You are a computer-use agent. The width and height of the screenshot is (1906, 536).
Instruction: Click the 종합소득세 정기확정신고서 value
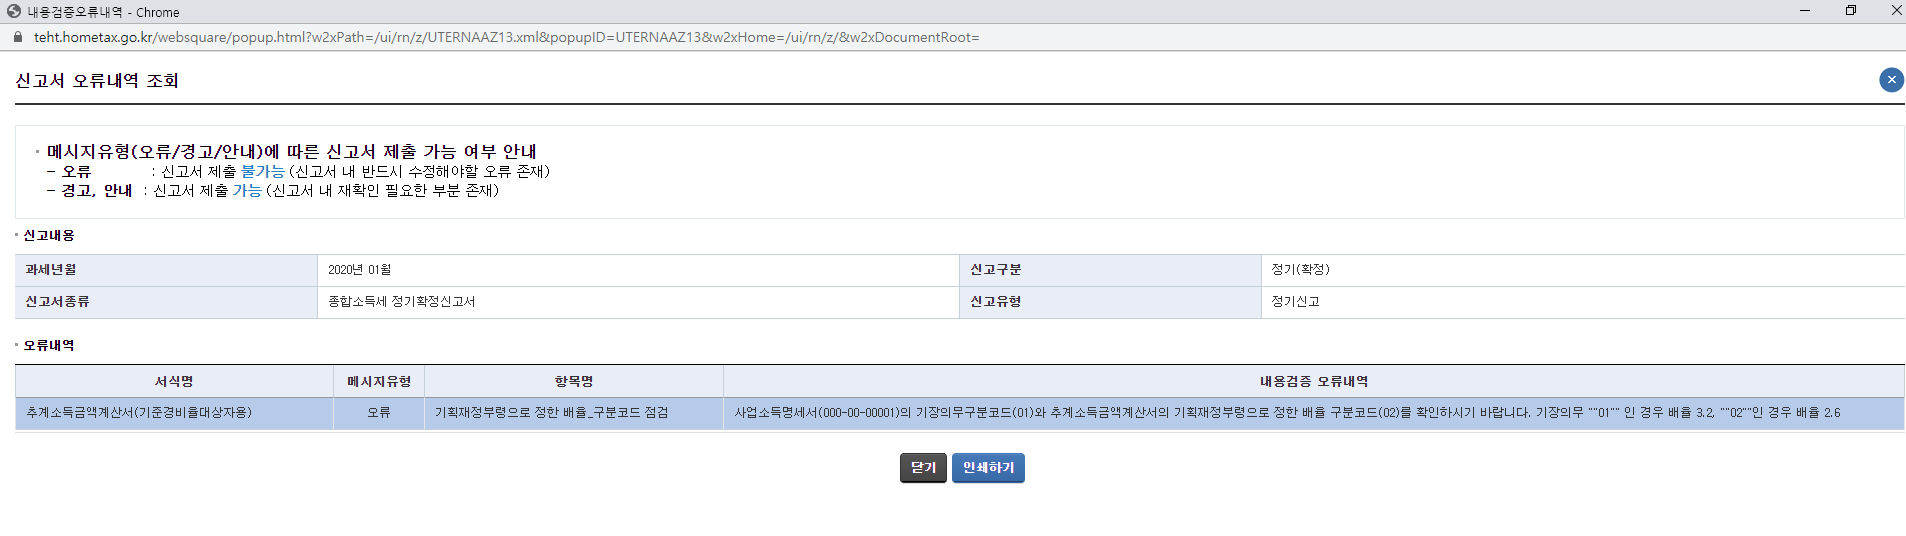[x=402, y=302]
